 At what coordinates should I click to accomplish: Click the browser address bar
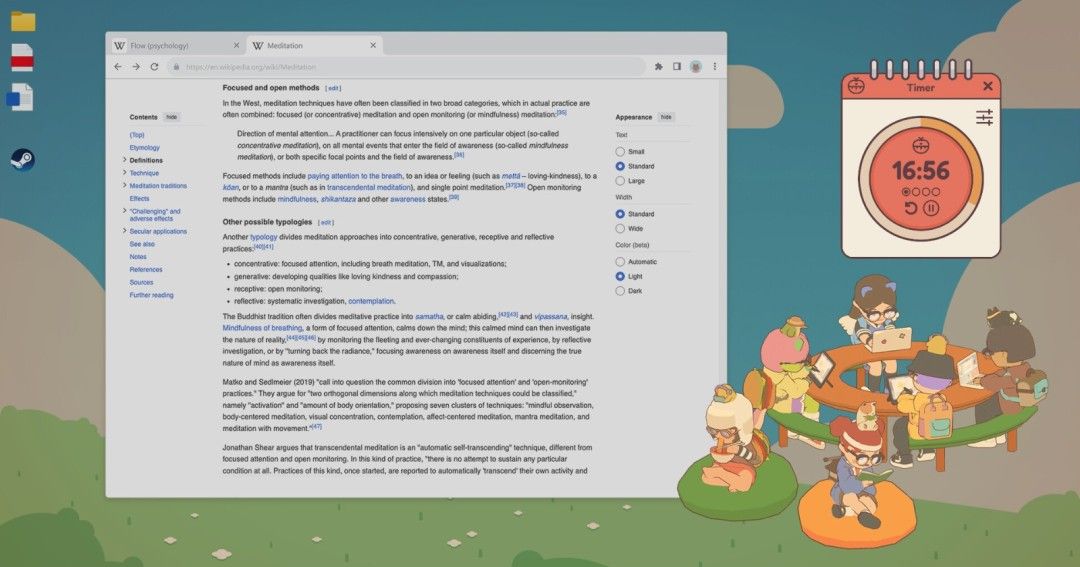[400, 67]
